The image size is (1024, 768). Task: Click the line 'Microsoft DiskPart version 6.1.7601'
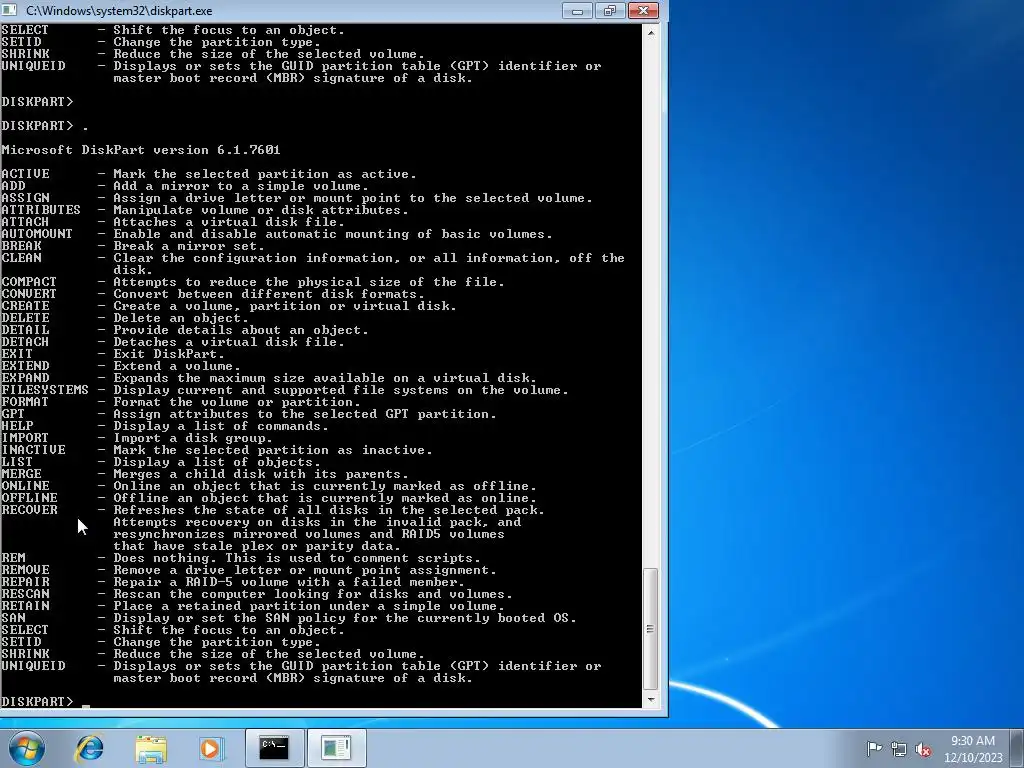(x=140, y=150)
